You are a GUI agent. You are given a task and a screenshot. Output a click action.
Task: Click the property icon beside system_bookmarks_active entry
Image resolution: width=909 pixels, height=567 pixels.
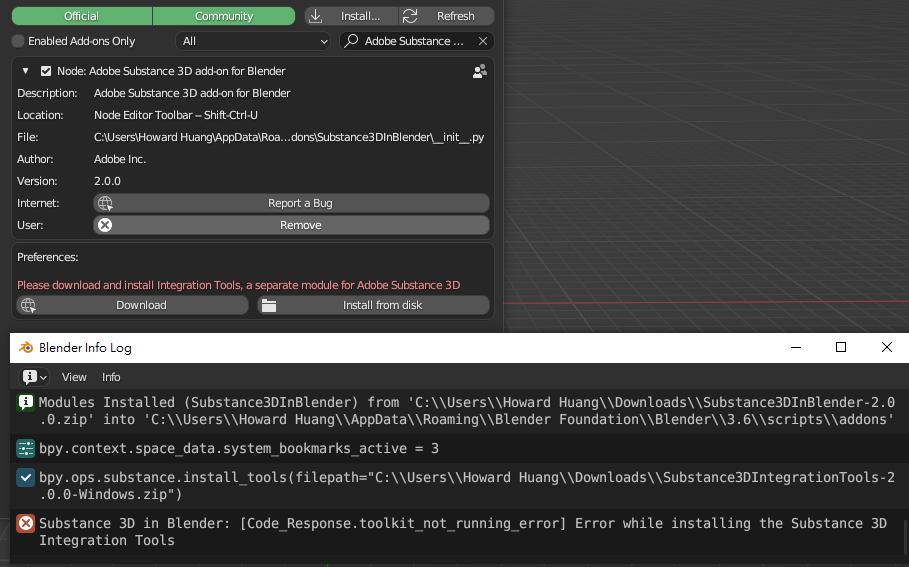pyautogui.click(x=26, y=448)
